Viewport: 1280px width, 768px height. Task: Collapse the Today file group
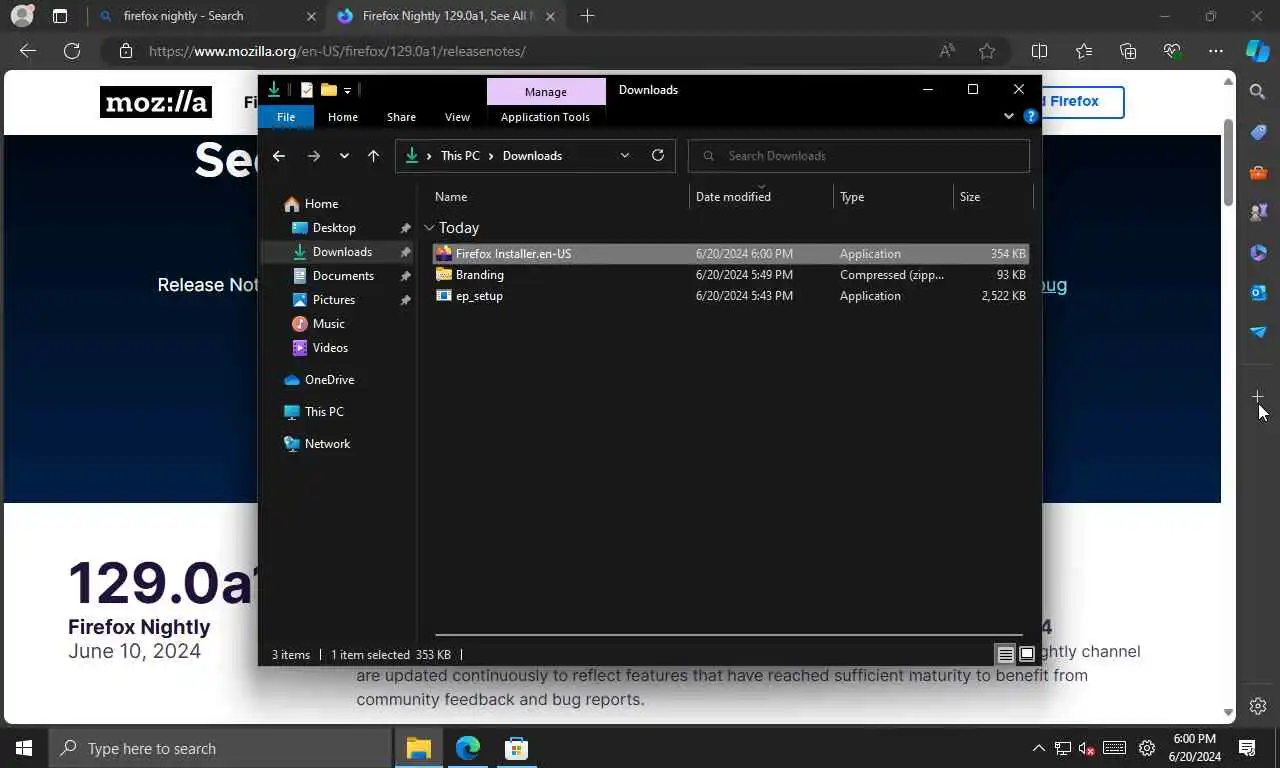pos(429,228)
